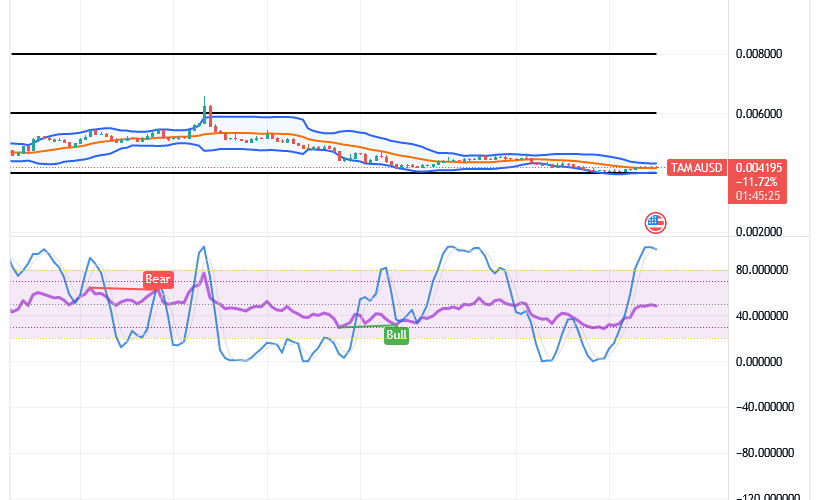Image resolution: width=820 pixels, height=500 pixels.
Task: Click the 40.000000 oscillator axis label
Action: coord(761,316)
